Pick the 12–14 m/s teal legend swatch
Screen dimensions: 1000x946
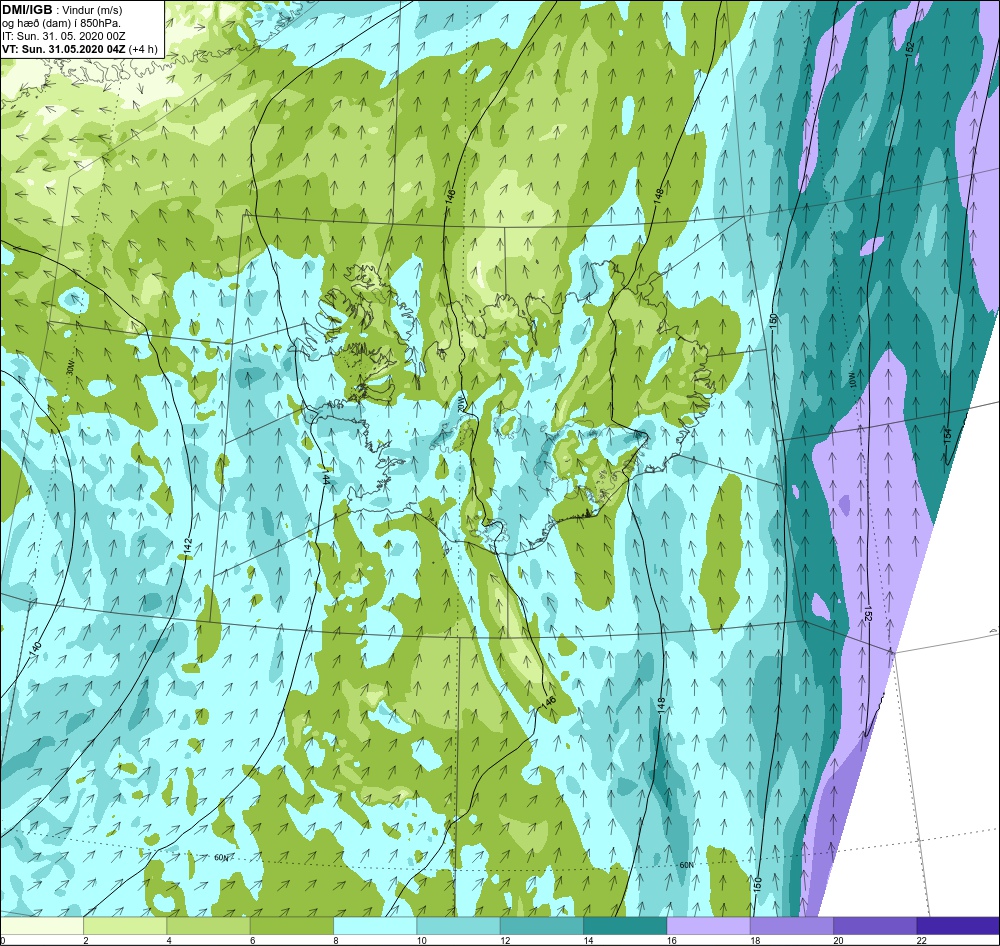542,925
